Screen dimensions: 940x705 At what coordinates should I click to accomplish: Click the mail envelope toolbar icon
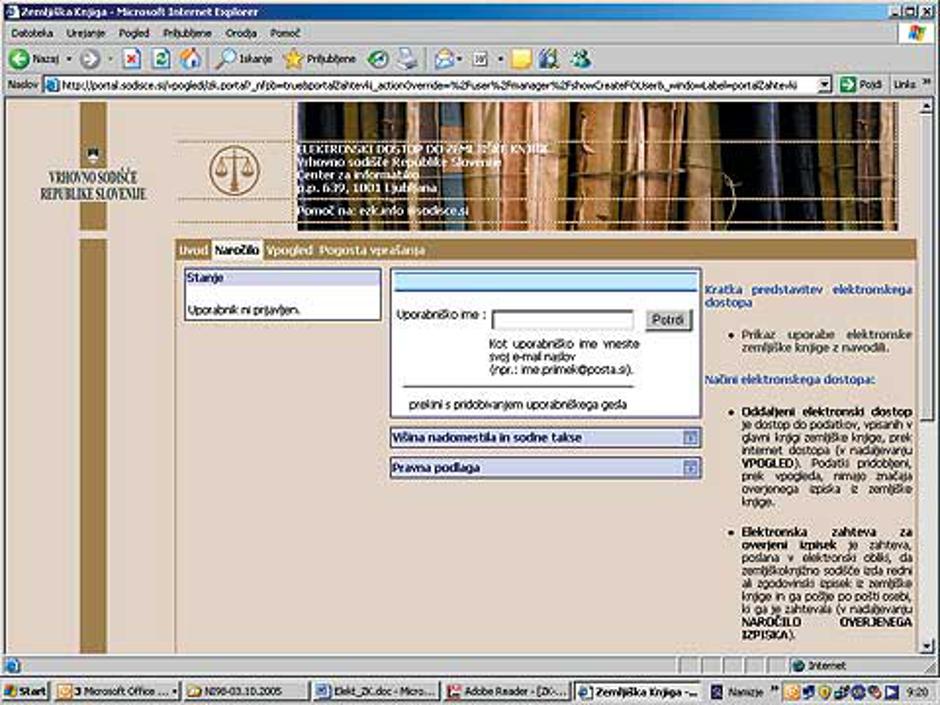(x=443, y=59)
